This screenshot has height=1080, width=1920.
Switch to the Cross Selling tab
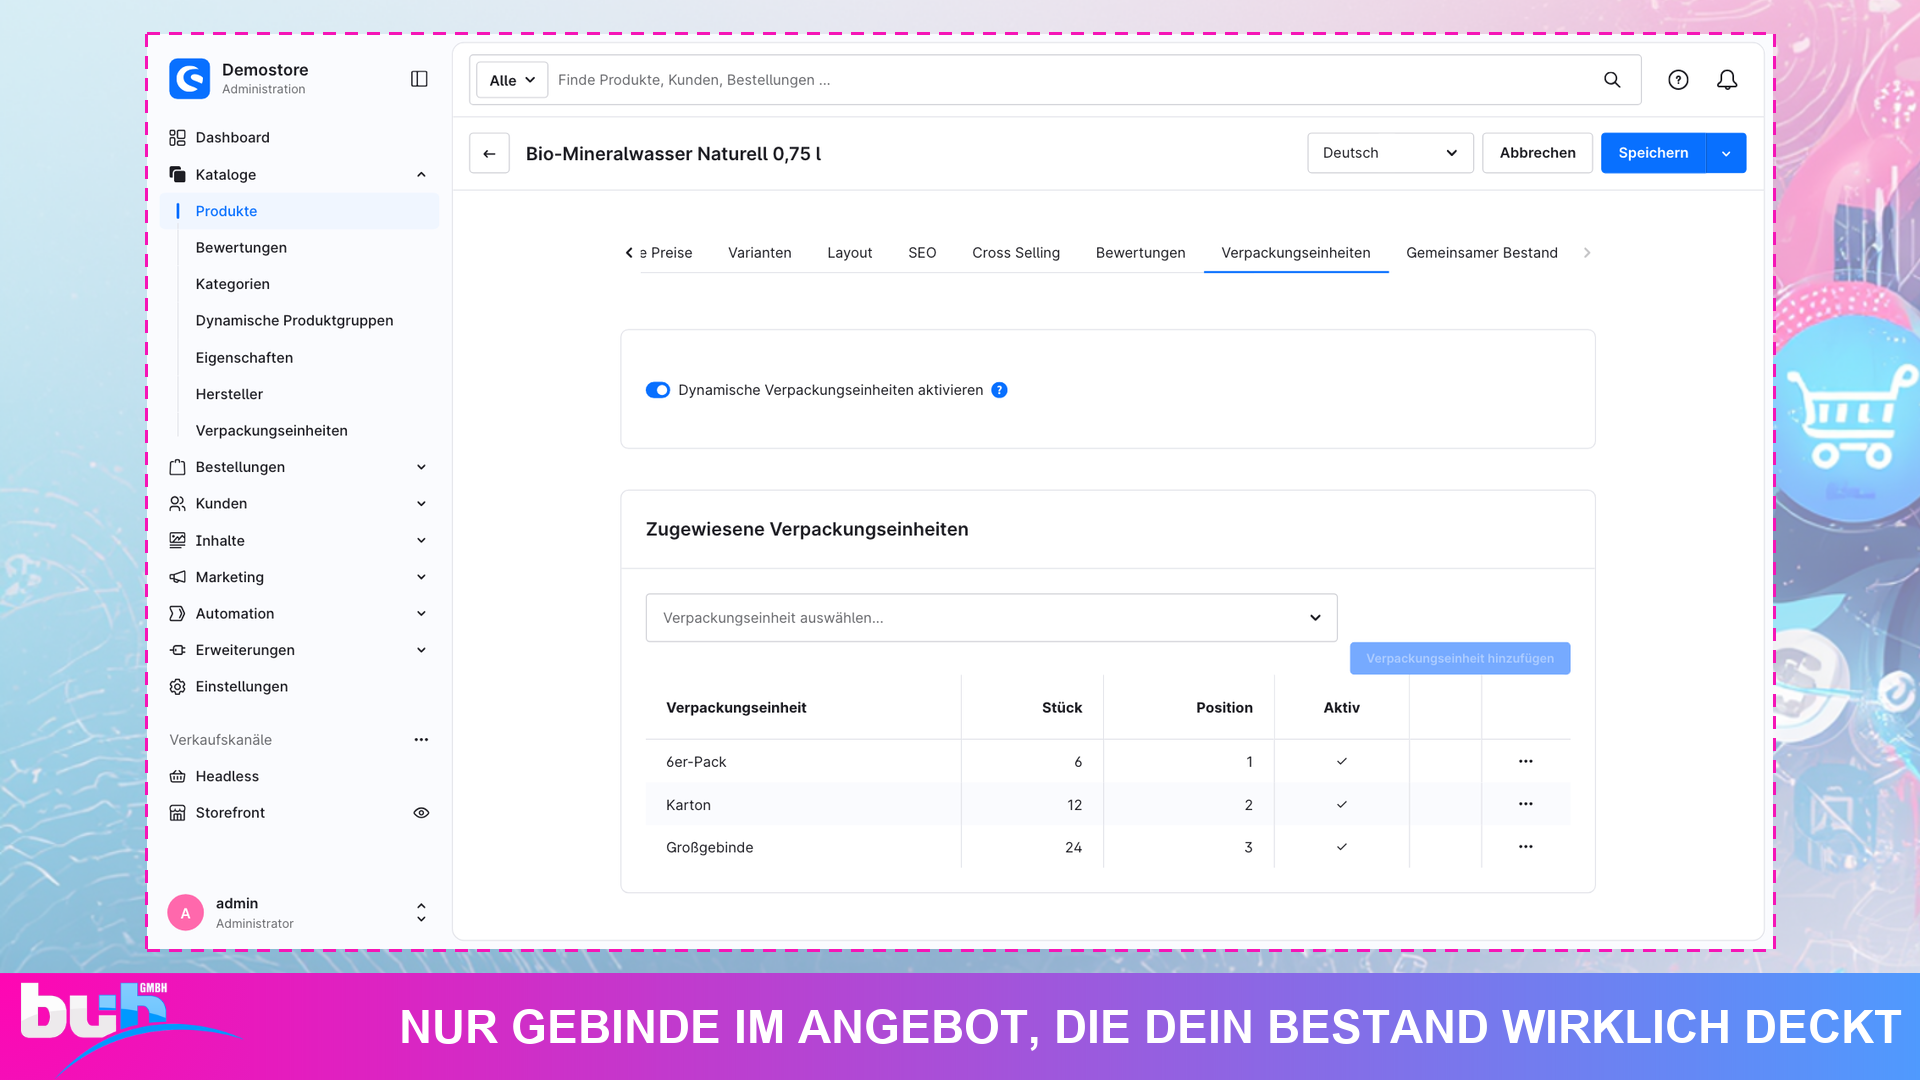1016,253
